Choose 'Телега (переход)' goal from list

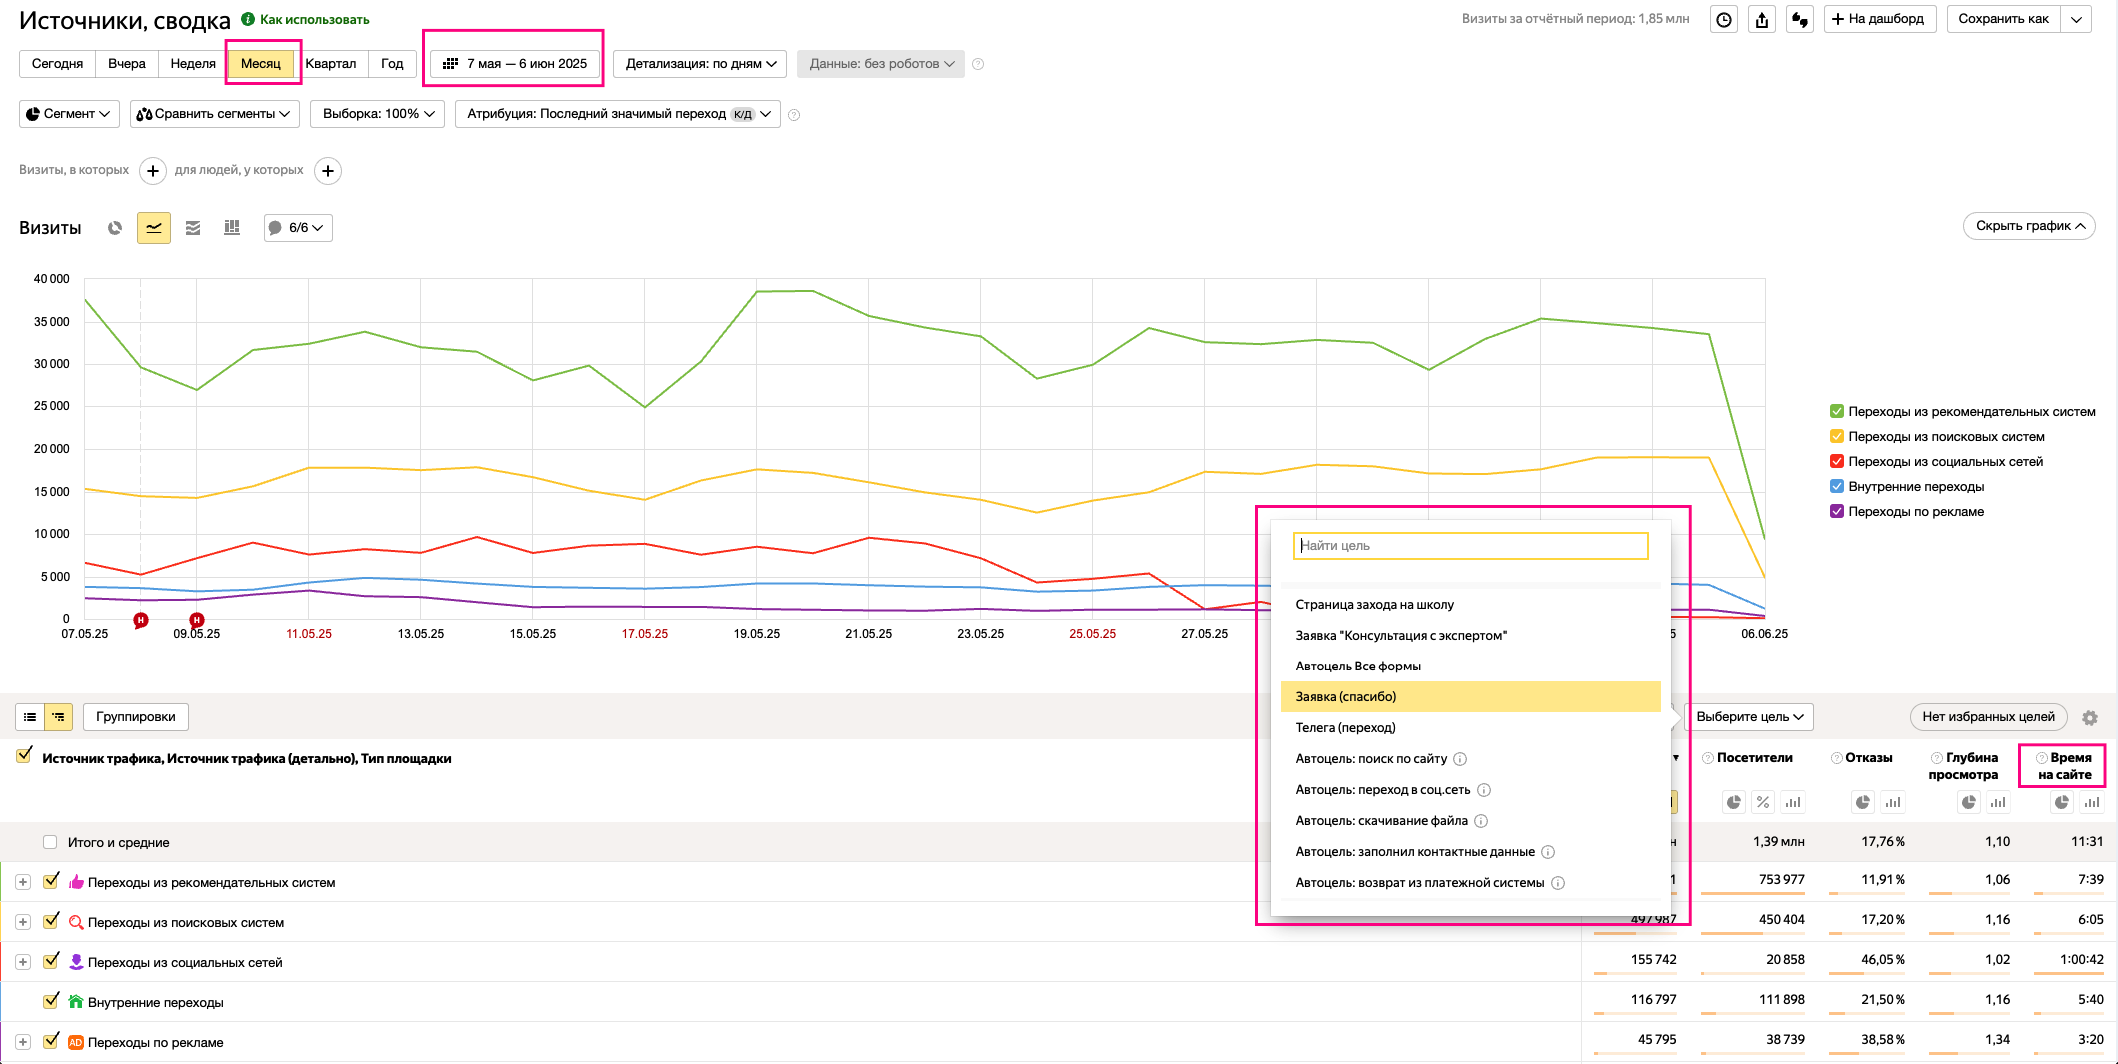pyautogui.click(x=1345, y=727)
